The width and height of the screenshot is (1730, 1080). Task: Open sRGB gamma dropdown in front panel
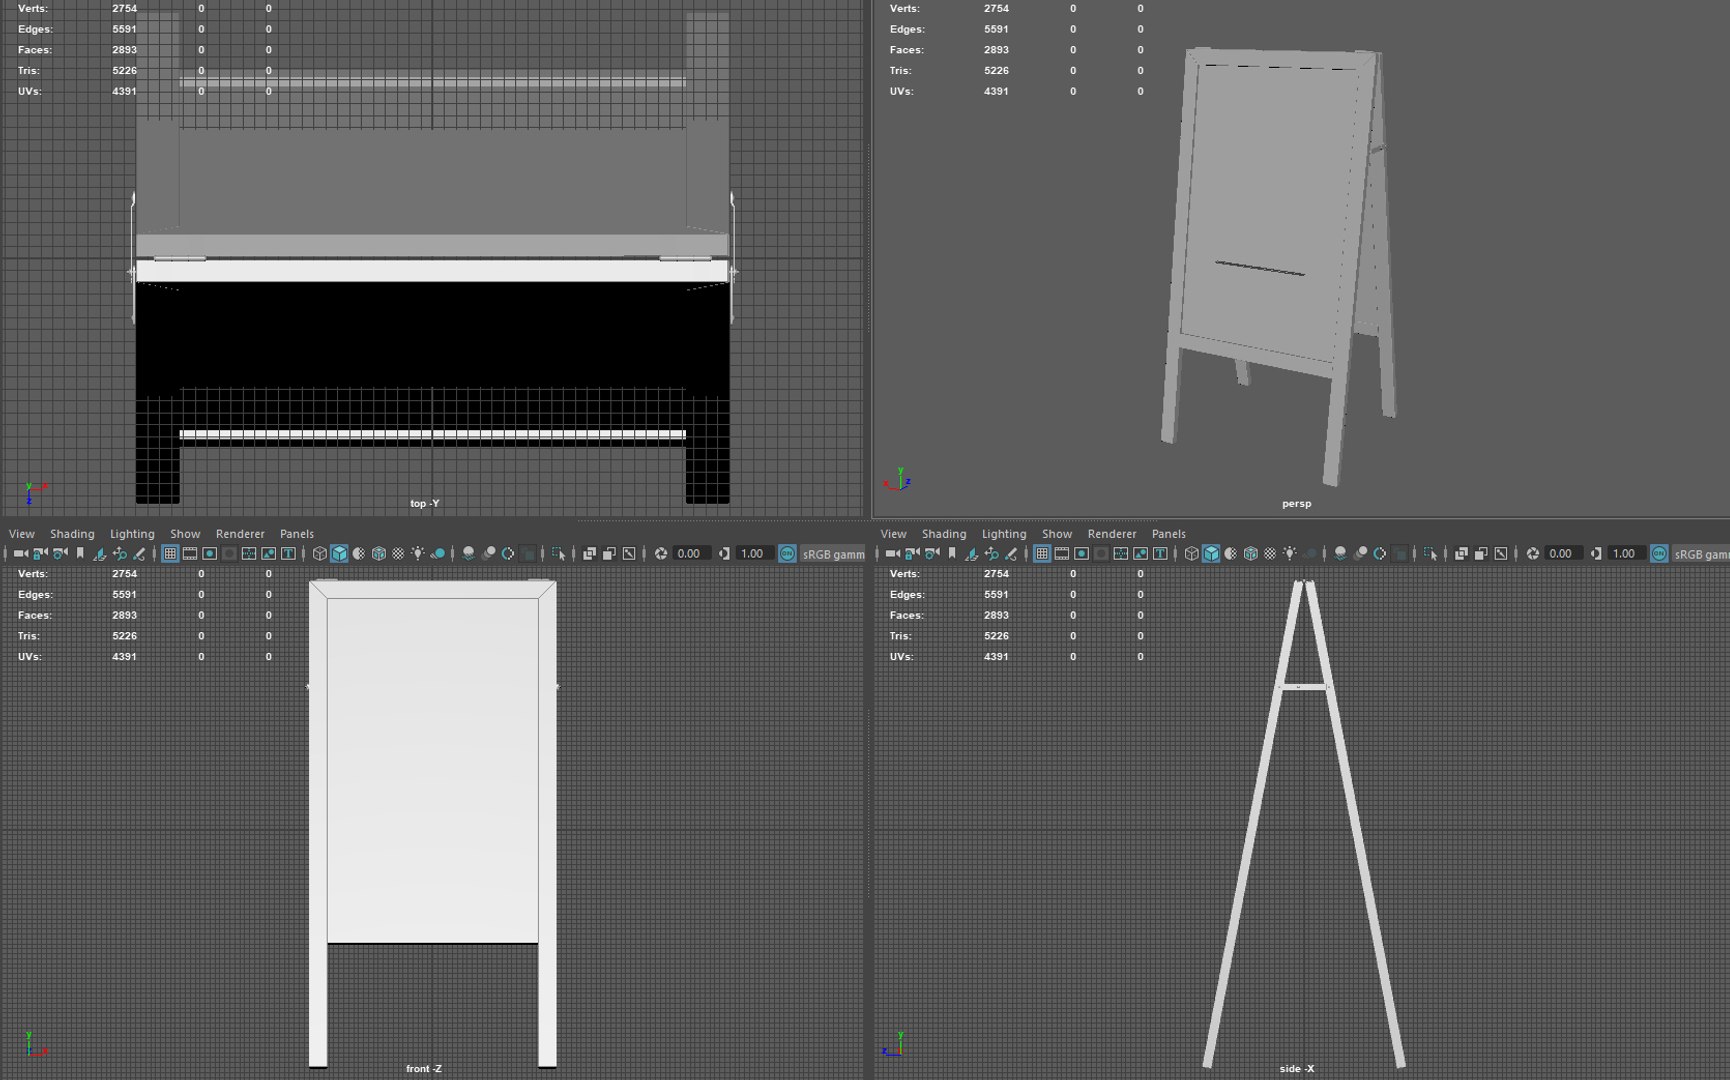833,553
